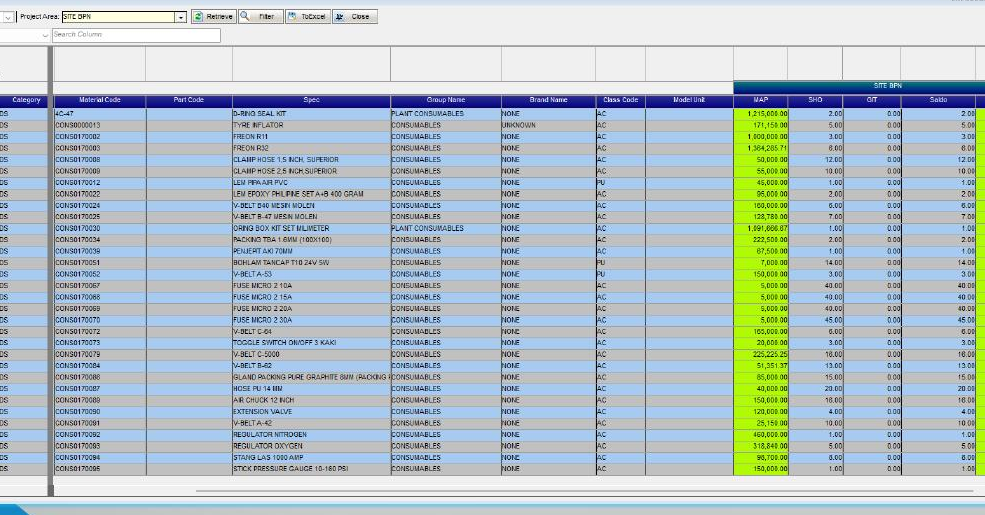The height and width of the screenshot is (515, 985).
Task: Click the Part Code column header
Action: [189, 100]
